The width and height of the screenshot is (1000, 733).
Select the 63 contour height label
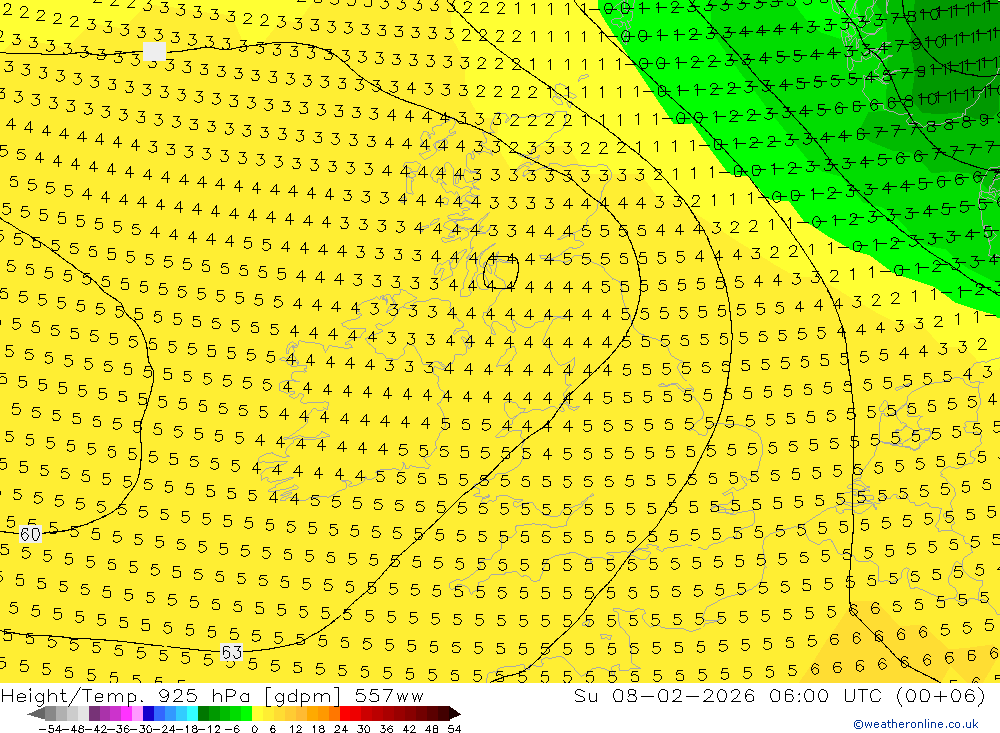(232, 652)
